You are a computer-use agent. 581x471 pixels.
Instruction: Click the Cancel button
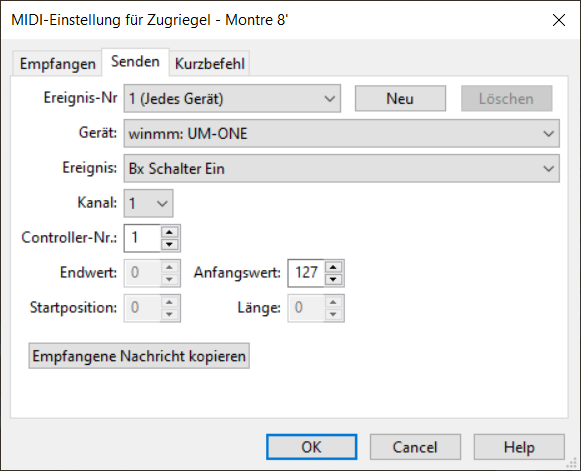pos(415,447)
